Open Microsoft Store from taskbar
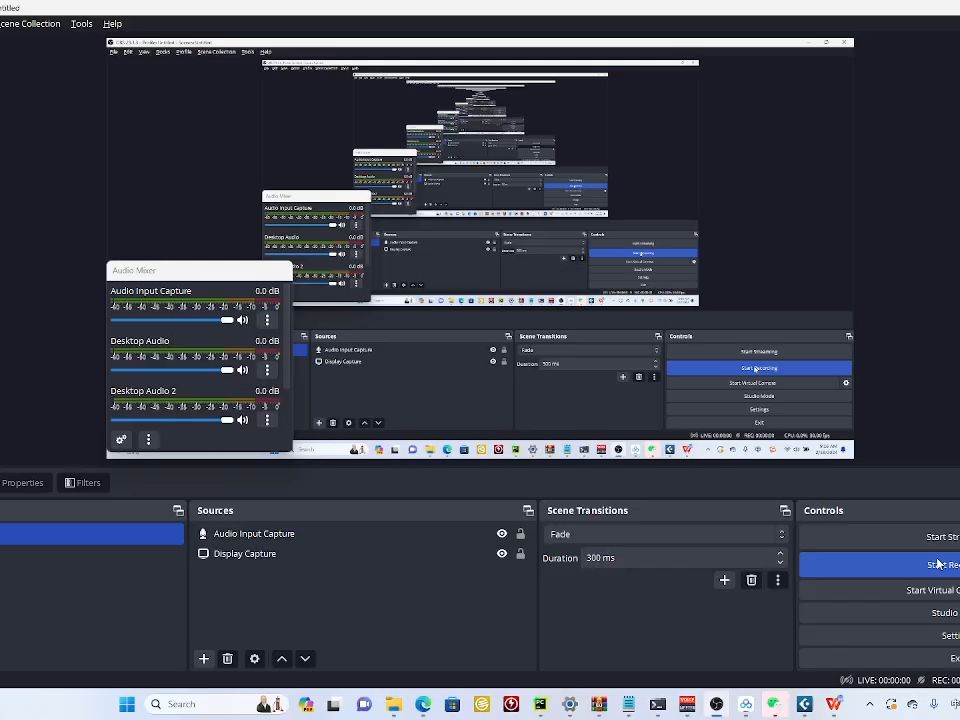960x720 pixels. pos(452,704)
